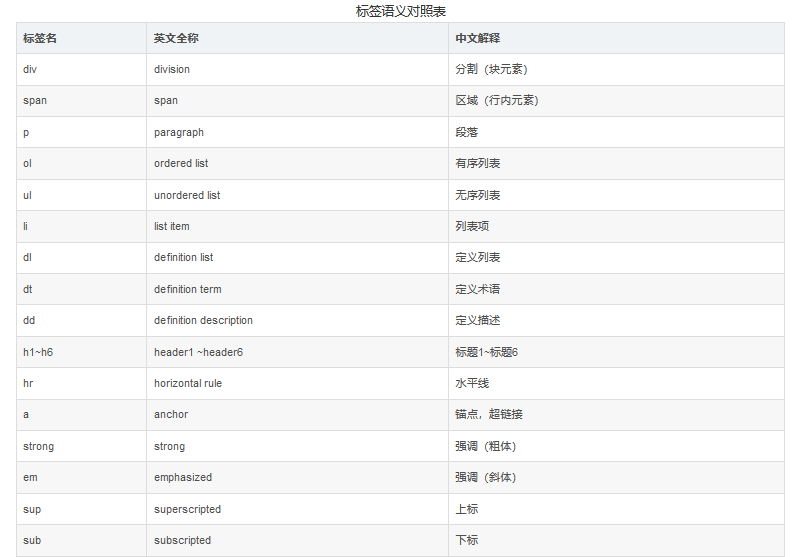Click the 定义描述 cell
Screen dimensions: 795x557
[617, 321]
